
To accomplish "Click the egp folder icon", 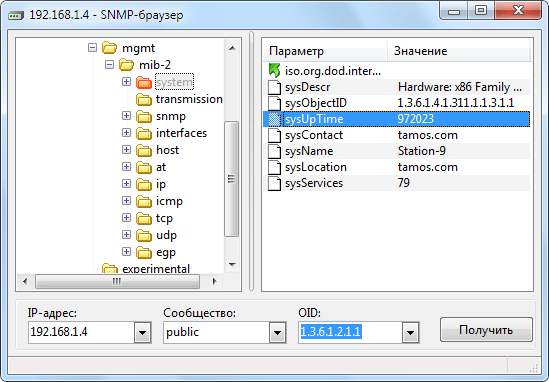I will [x=144, y=252].
